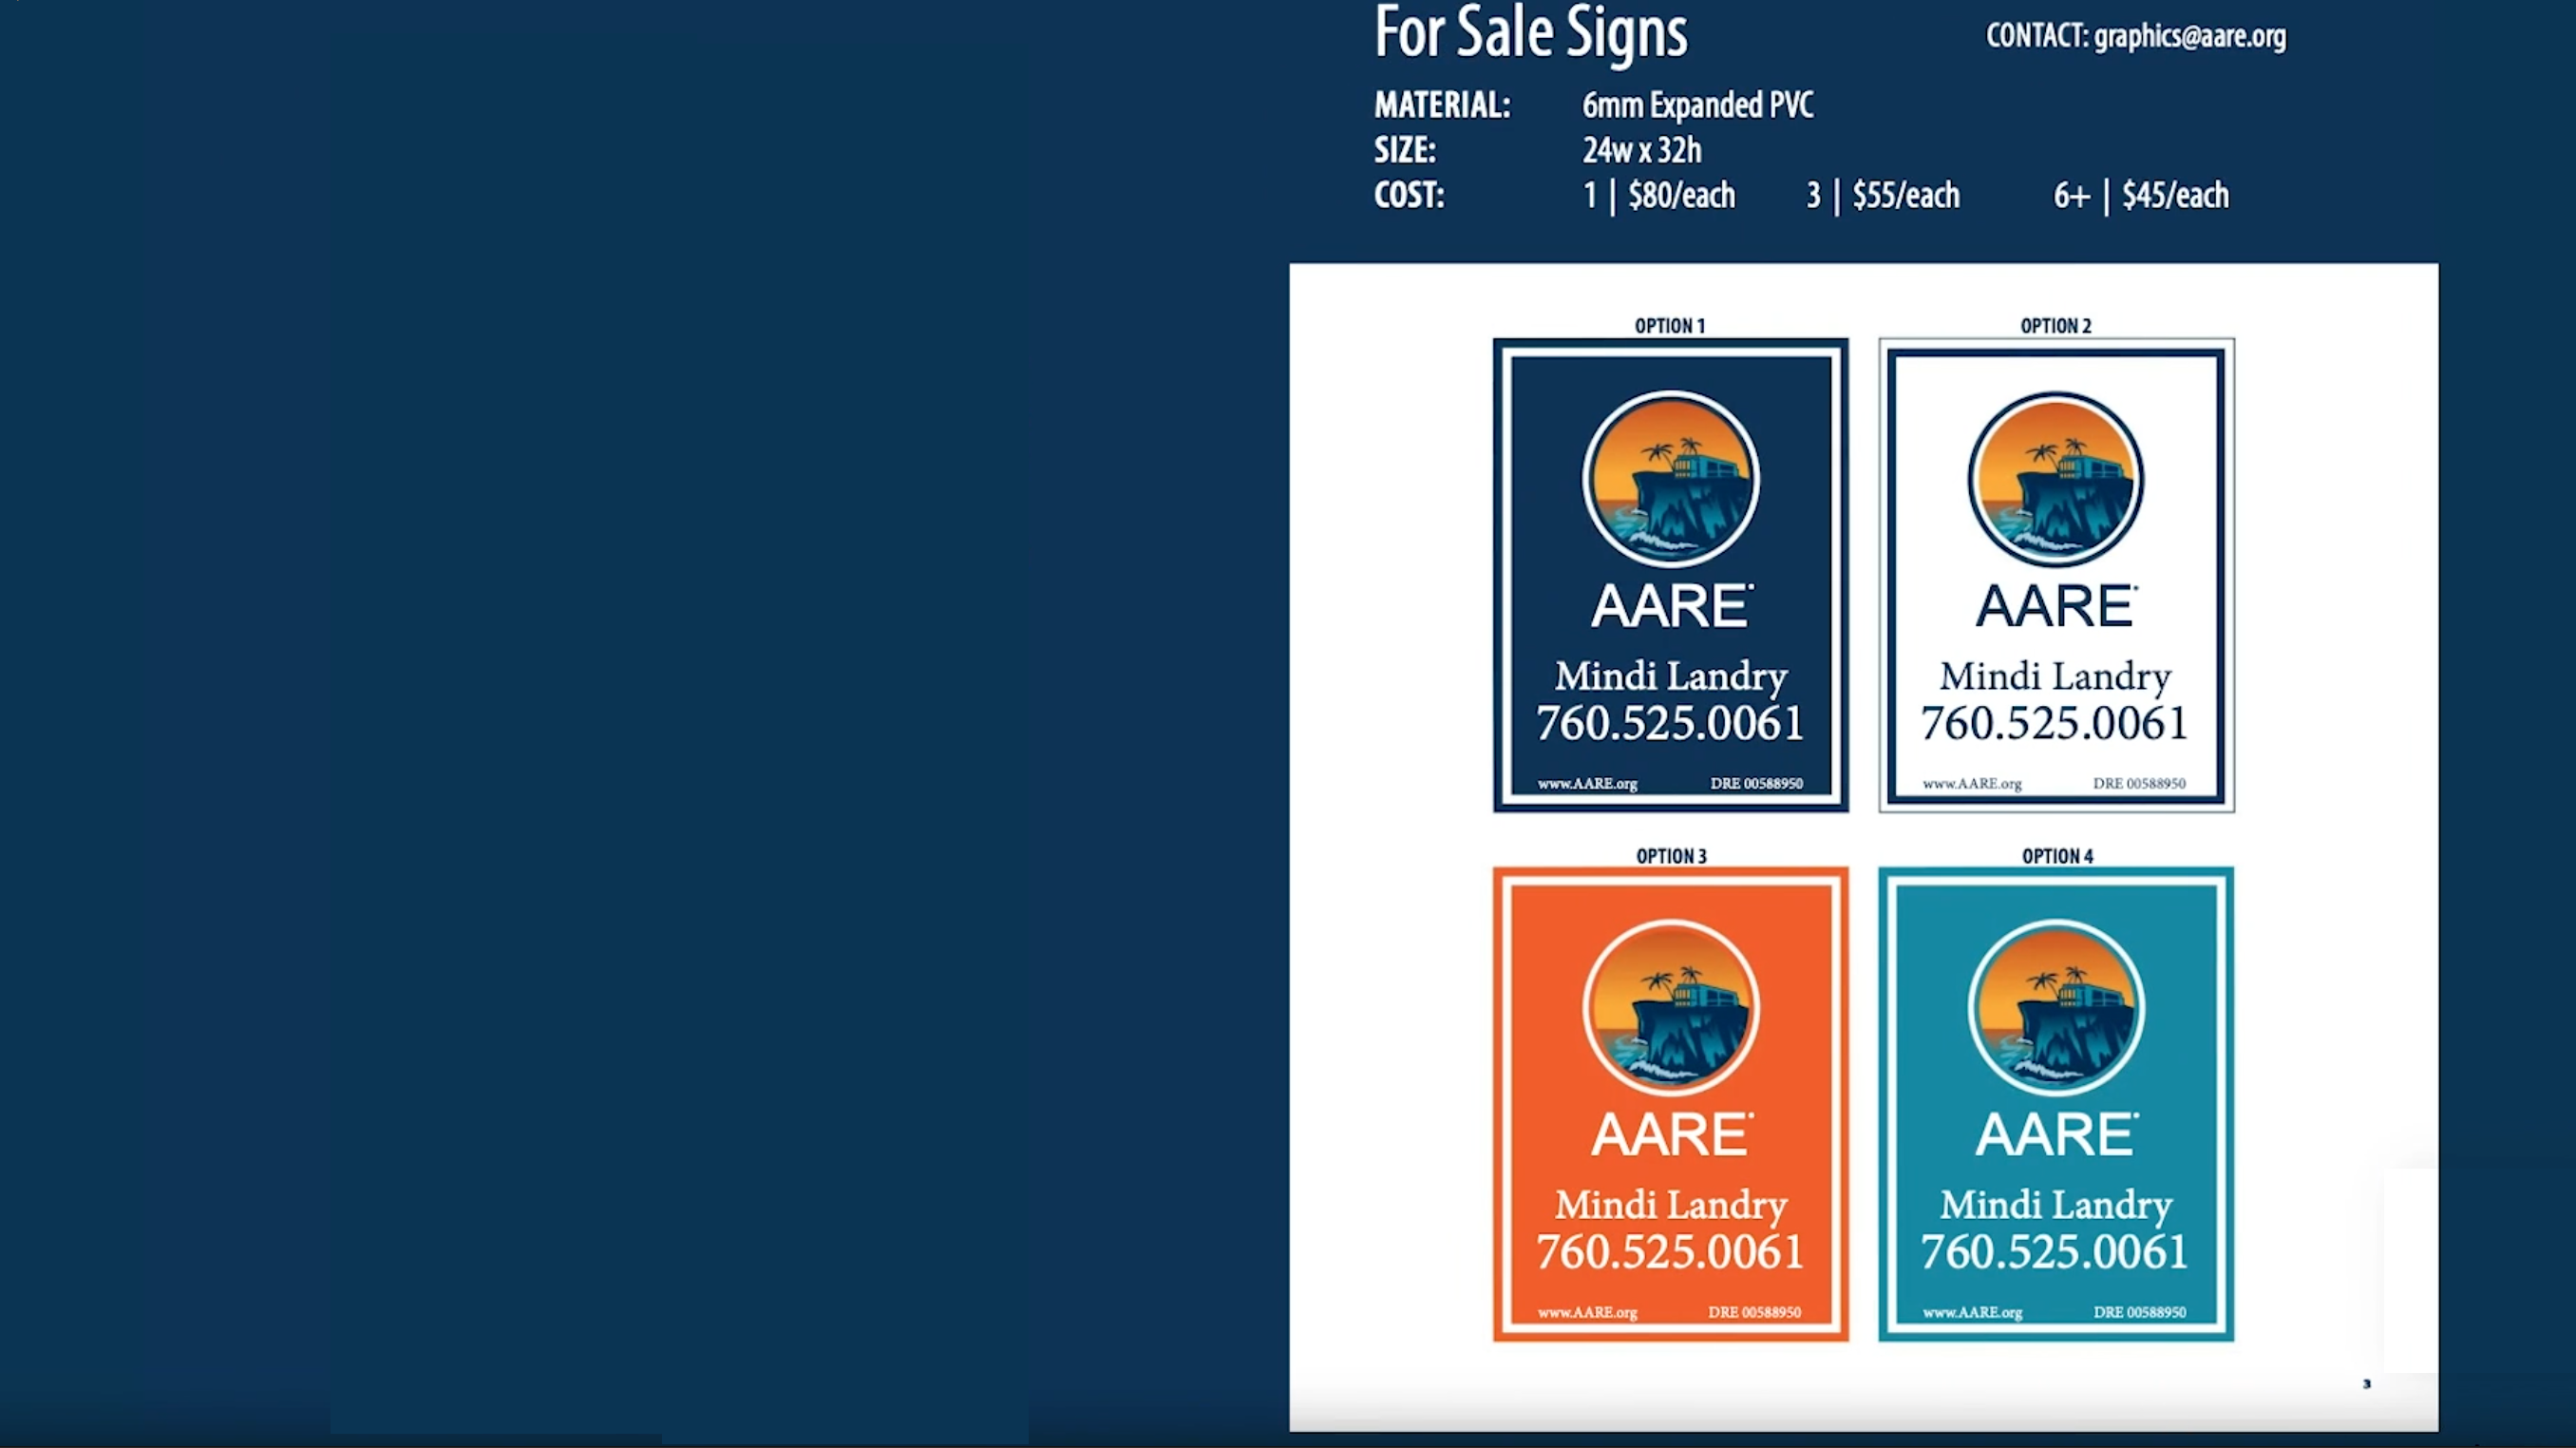Image resolution: width=2576 pixels, height=1448 pixels.
Task: Click phone 760.525.0061 on Option 4 sign
Action: [2055, 1252]
